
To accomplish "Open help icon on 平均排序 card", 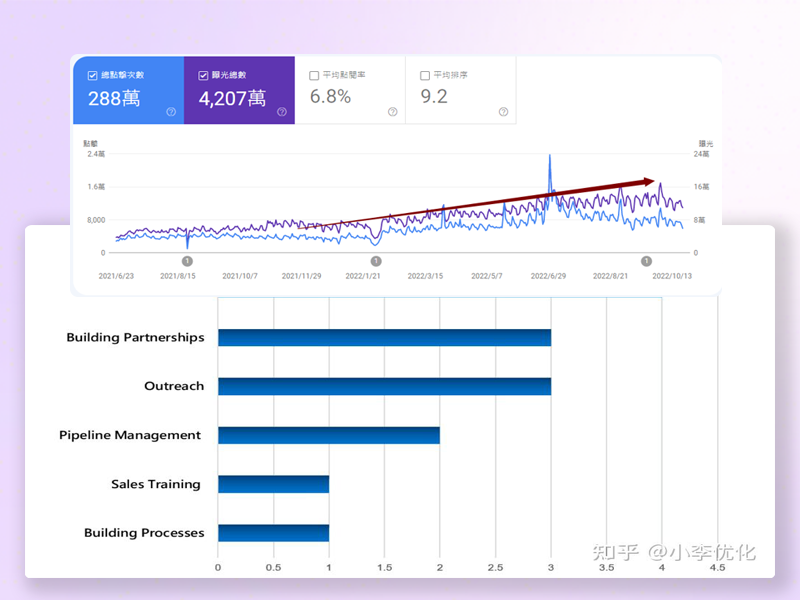I will [503, 112].
